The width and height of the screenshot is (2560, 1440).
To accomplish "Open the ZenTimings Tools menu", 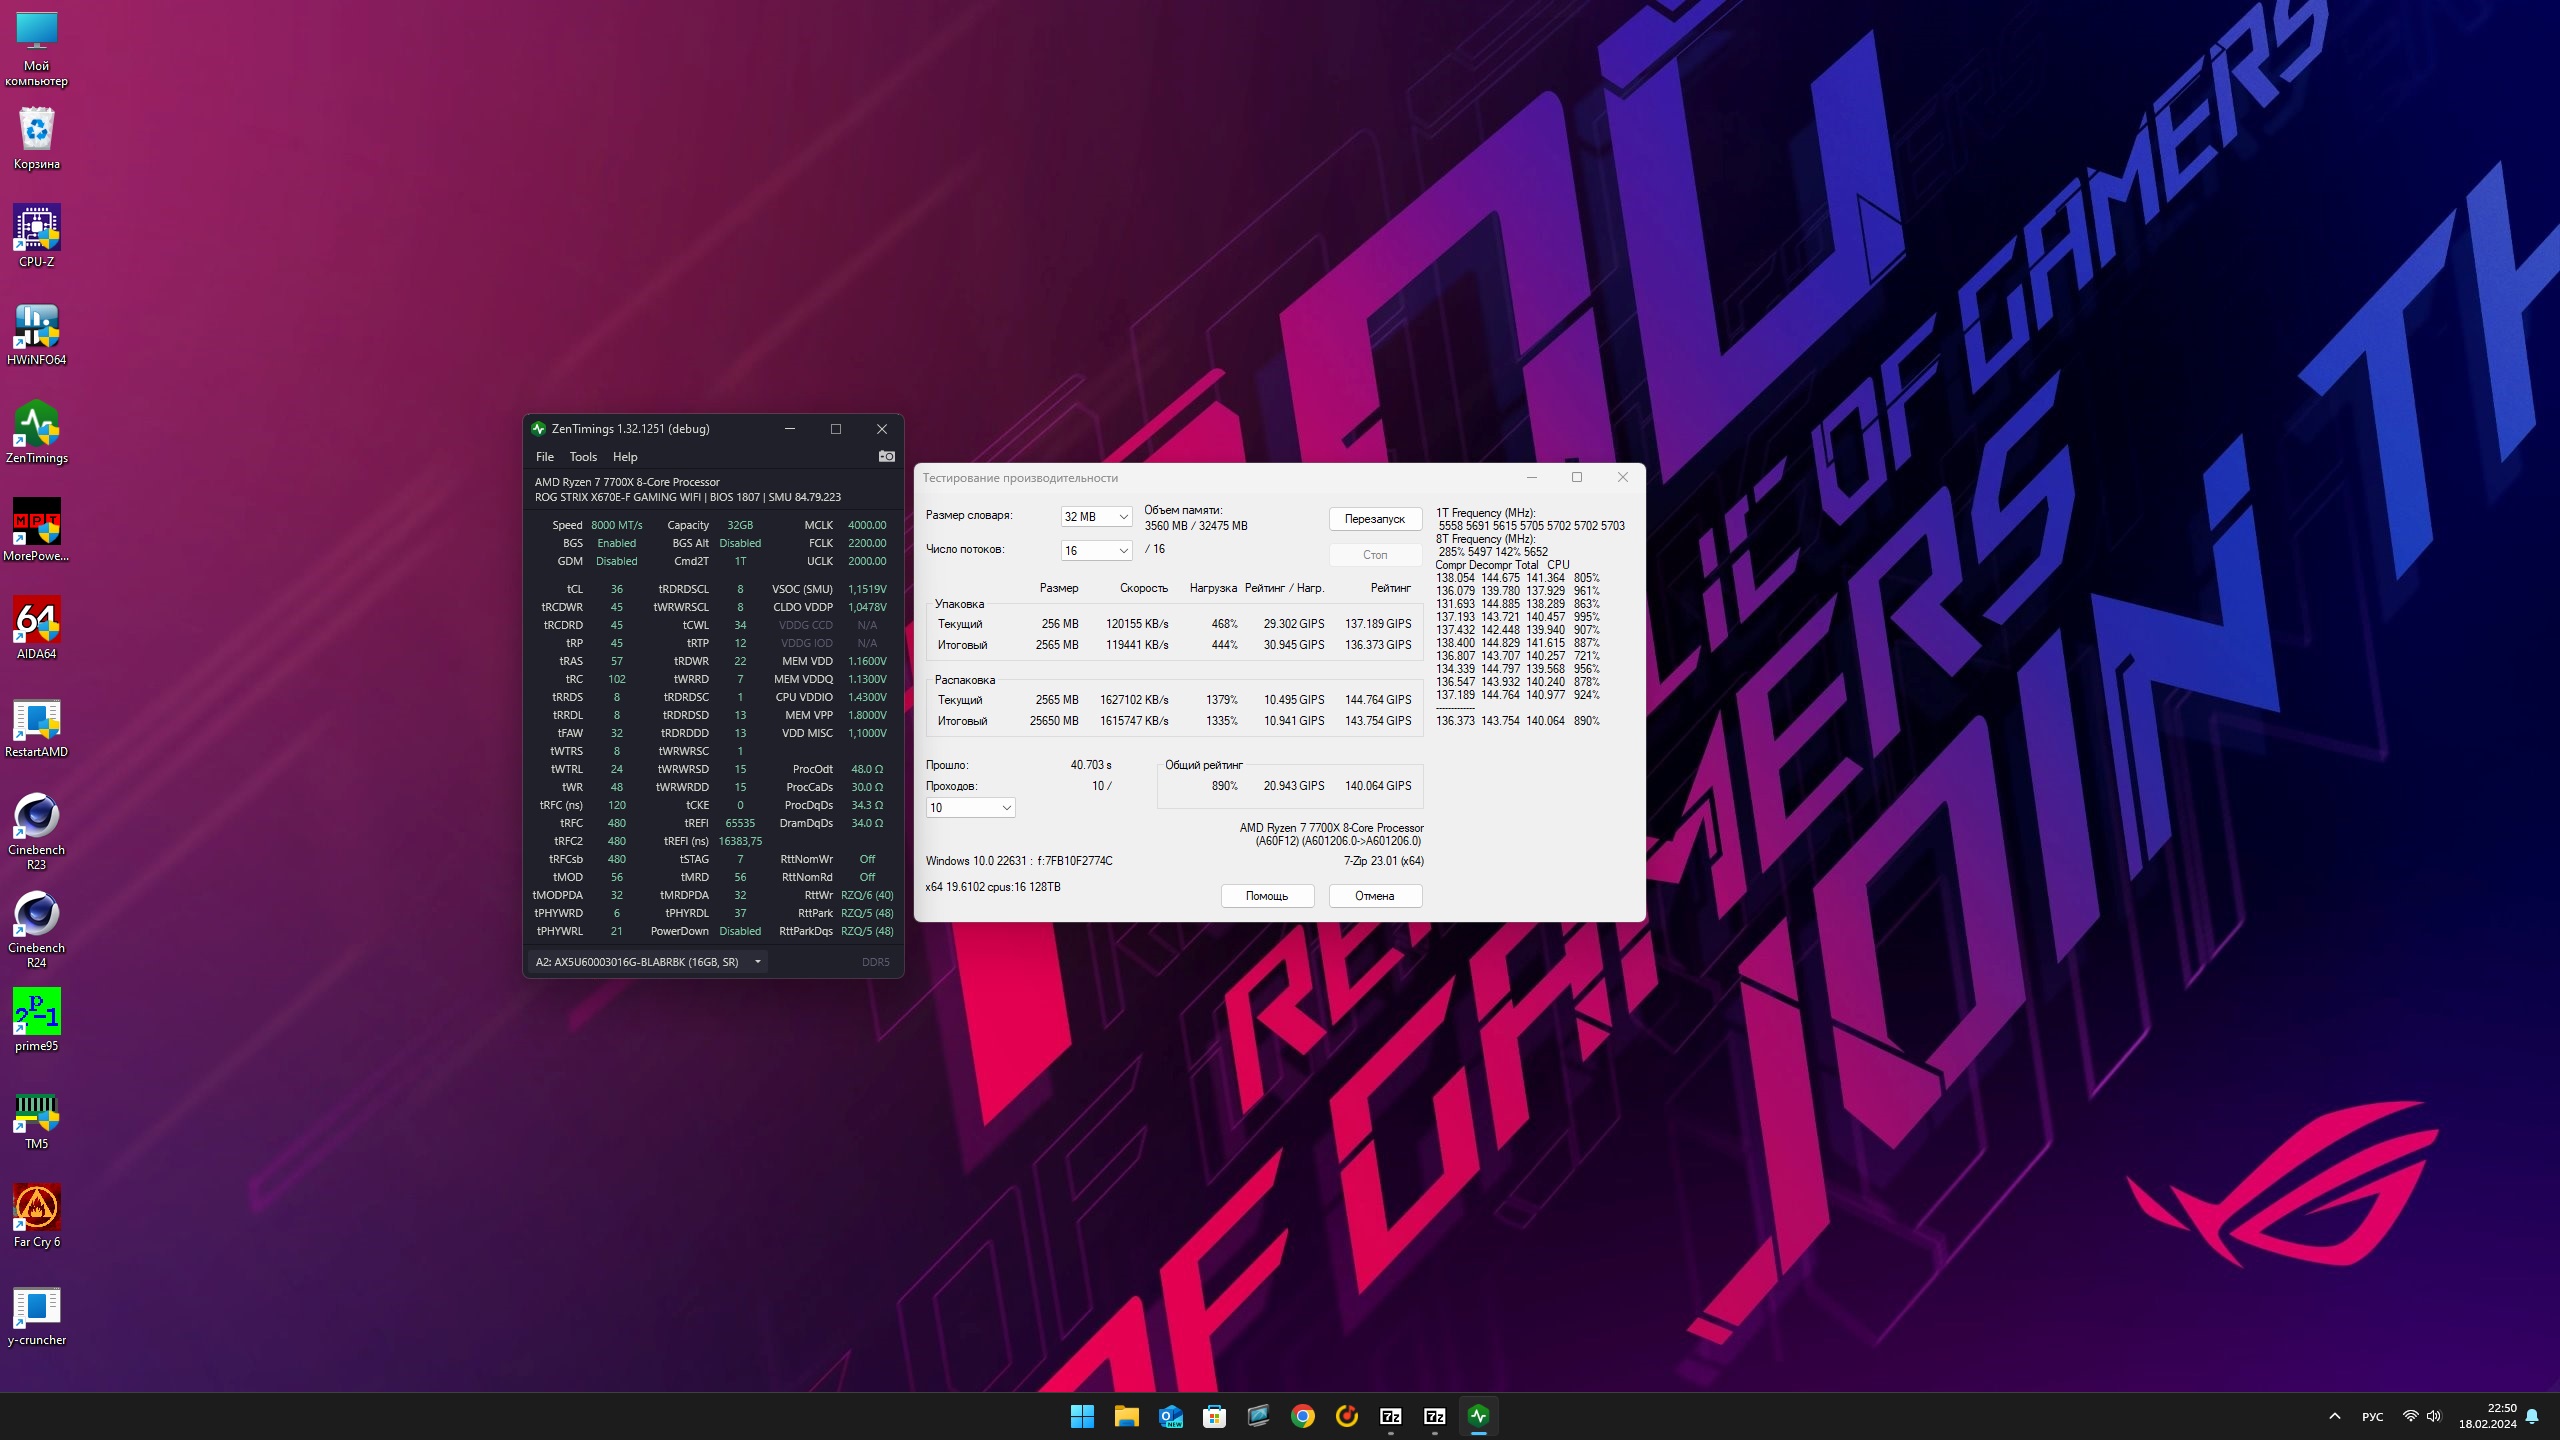I will point(583,457).
